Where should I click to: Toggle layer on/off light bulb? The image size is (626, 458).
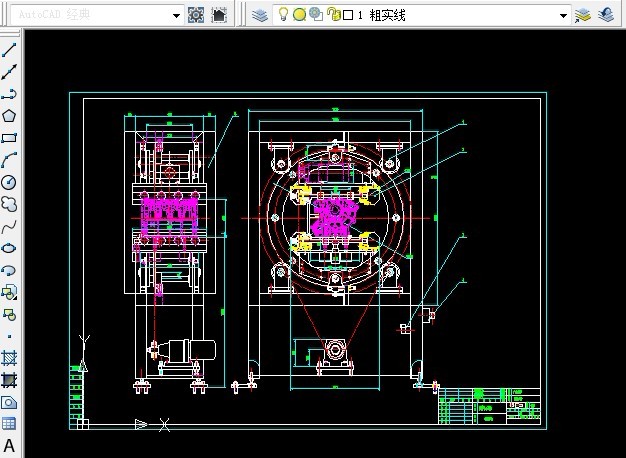[284, 15]
